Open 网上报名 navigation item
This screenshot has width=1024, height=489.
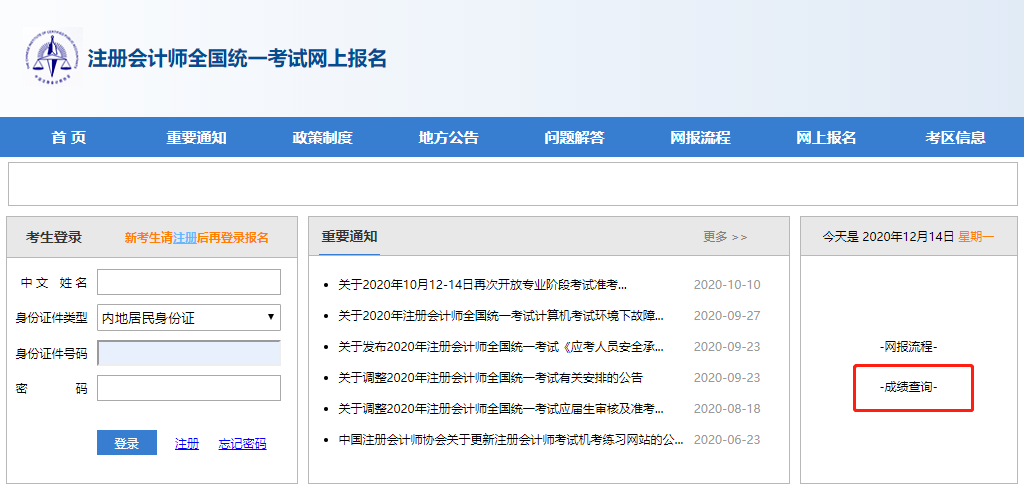tap(826, 138)
